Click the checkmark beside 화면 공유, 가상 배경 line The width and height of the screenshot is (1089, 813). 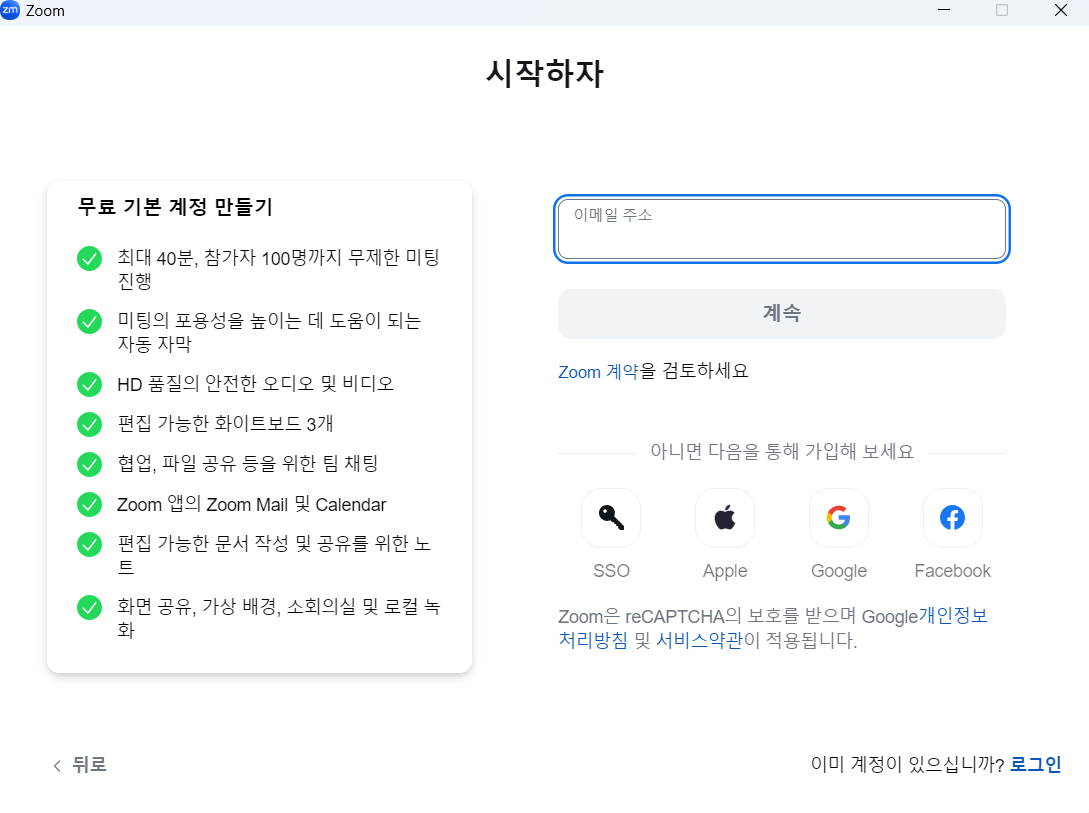[x=90, y=607]
